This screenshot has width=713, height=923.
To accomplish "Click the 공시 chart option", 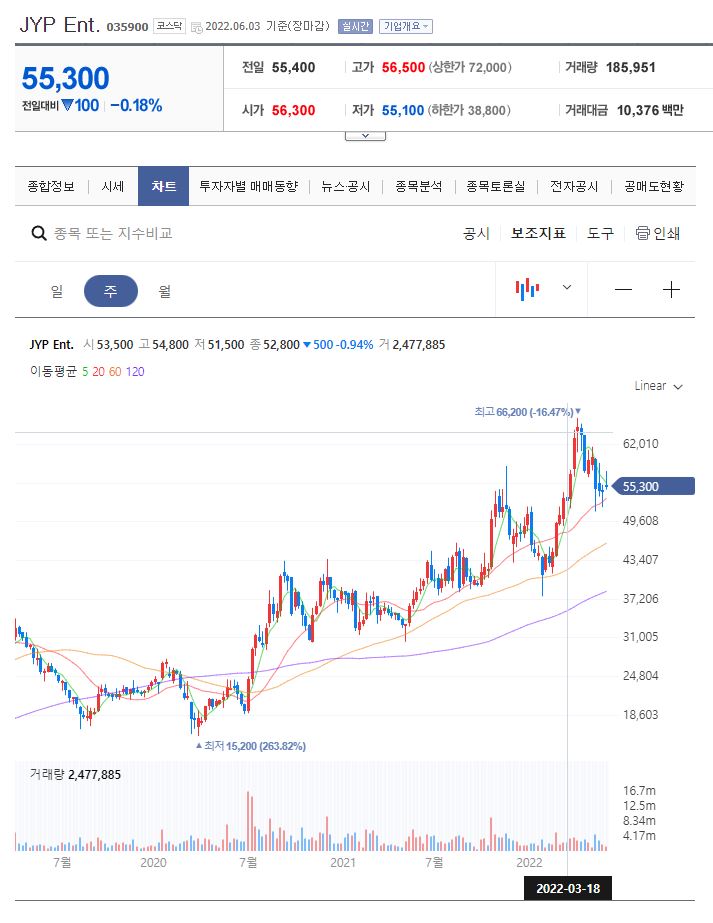I will (476, 234).
